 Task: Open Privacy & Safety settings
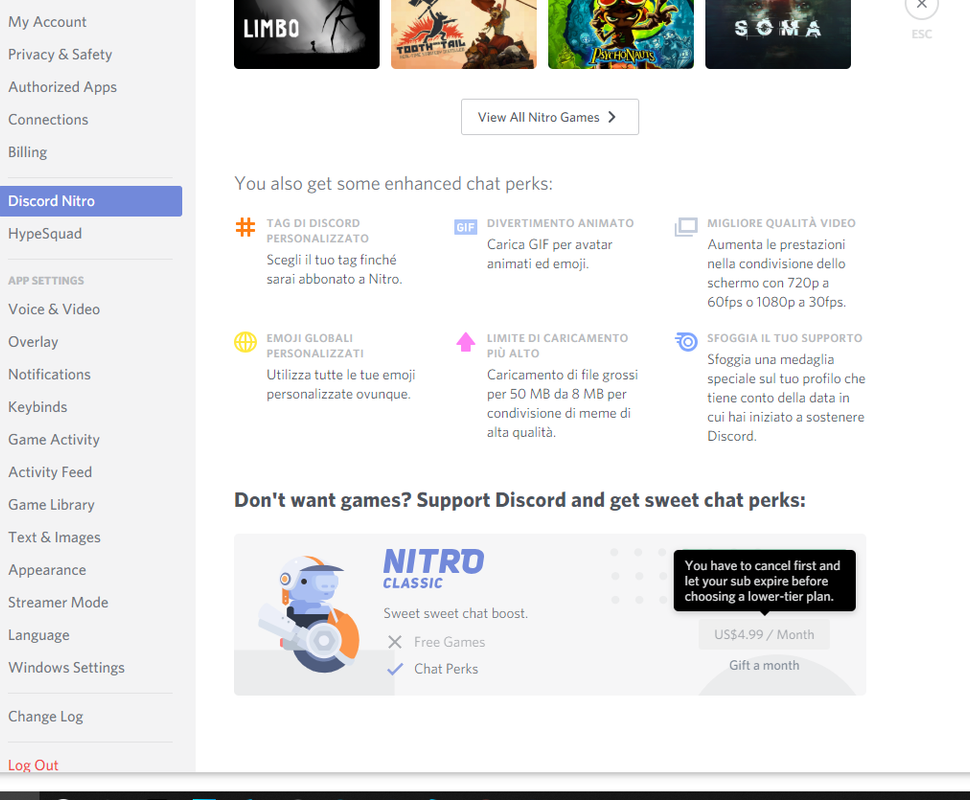pos(60,54)
